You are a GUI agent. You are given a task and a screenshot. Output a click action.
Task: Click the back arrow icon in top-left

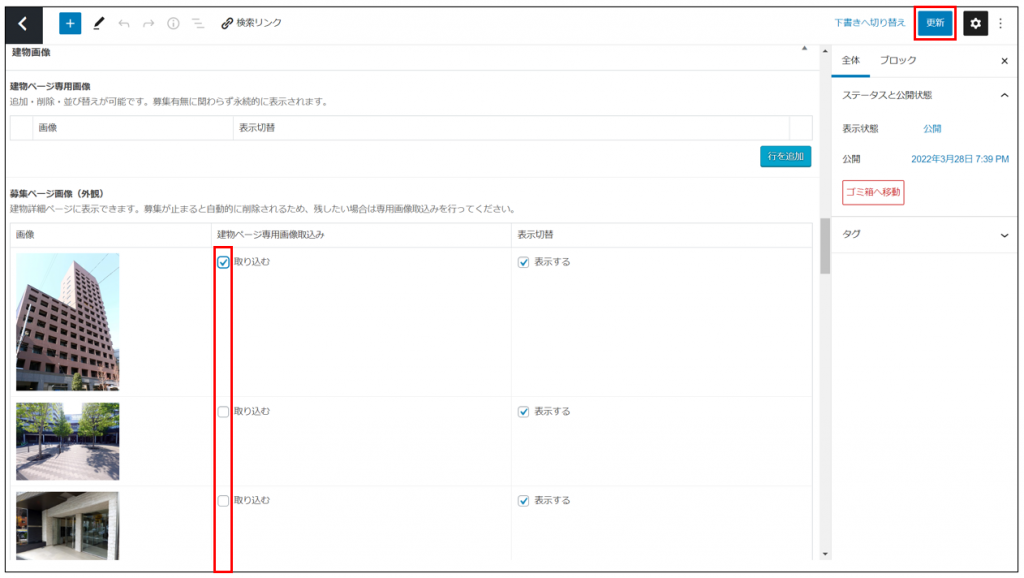click(x=24, y=23)
